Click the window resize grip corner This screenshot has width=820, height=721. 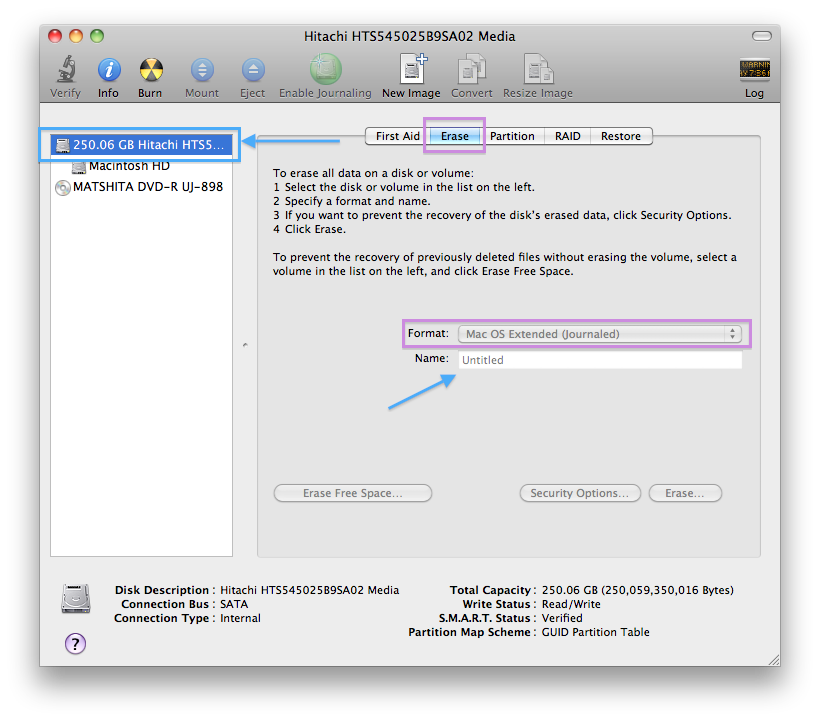[x=774, y=660]
